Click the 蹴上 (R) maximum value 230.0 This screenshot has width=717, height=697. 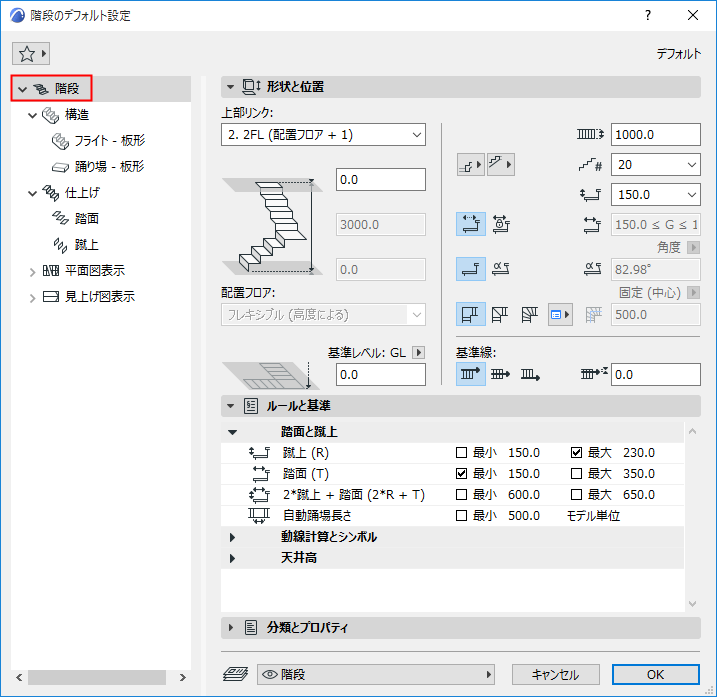638,453
